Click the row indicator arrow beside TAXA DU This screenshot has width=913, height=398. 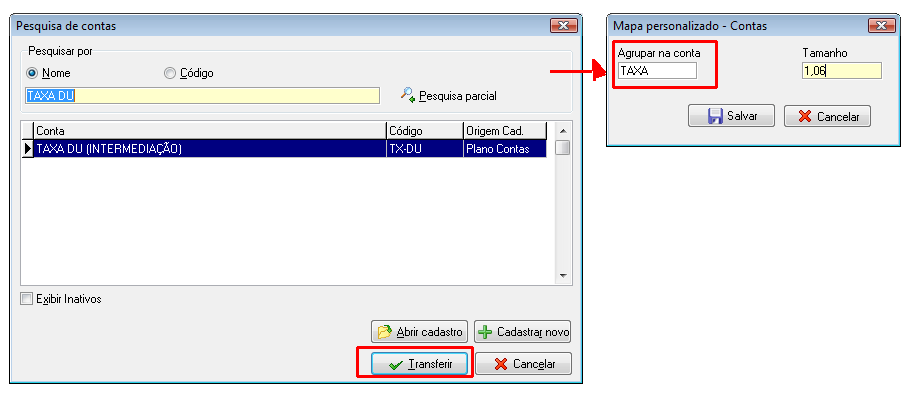[x=27, y=149]
